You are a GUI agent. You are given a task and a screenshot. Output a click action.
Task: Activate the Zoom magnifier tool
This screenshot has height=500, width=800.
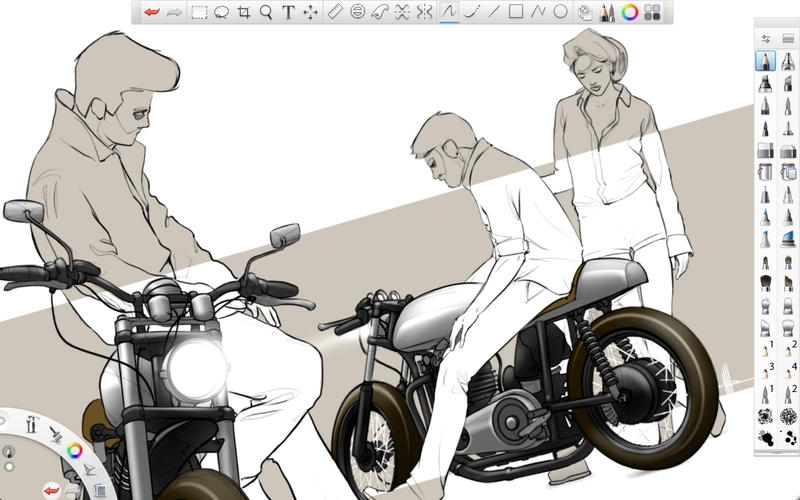pos(266,12)
